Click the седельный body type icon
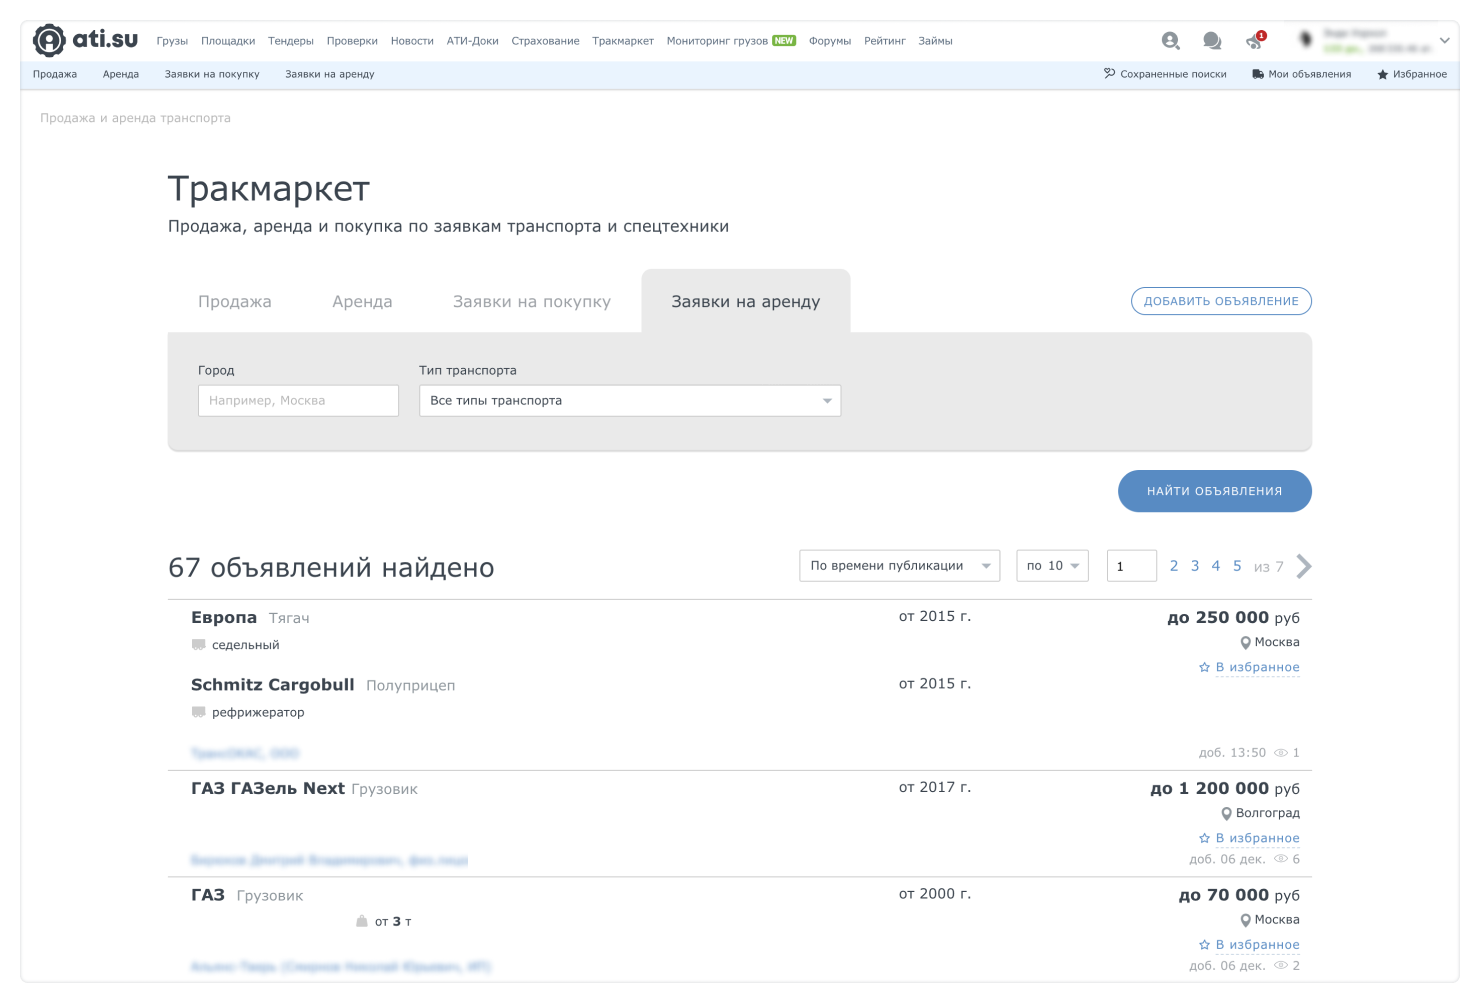 point(198,645)
